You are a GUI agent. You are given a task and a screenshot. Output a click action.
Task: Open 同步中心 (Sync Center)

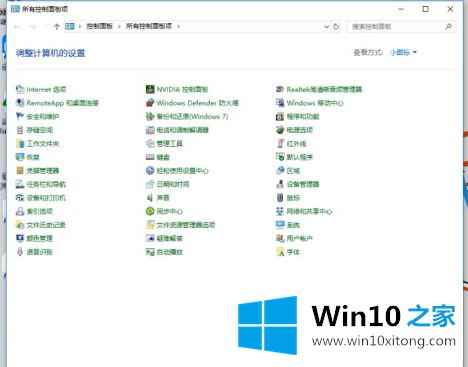tap(164, 211)
